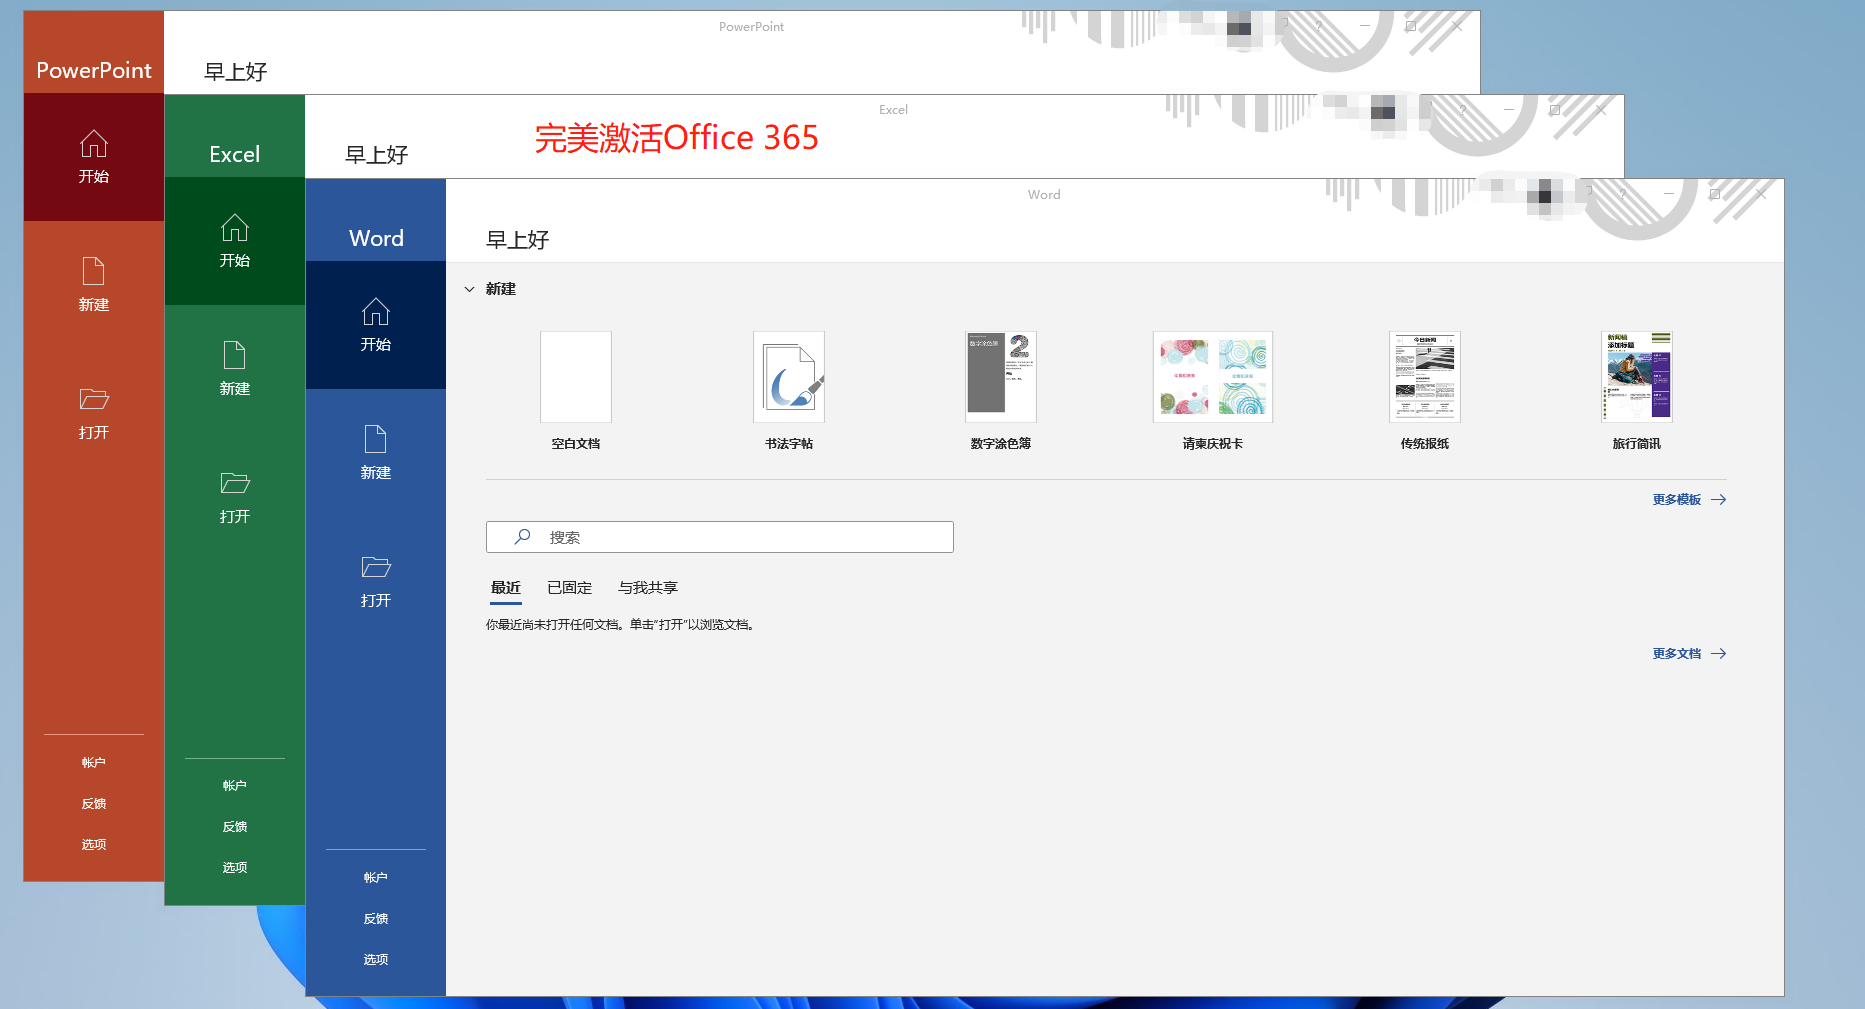Click the help question mark in Word title bar
Screen dimensions: 1865x1009
point(1622,194)
